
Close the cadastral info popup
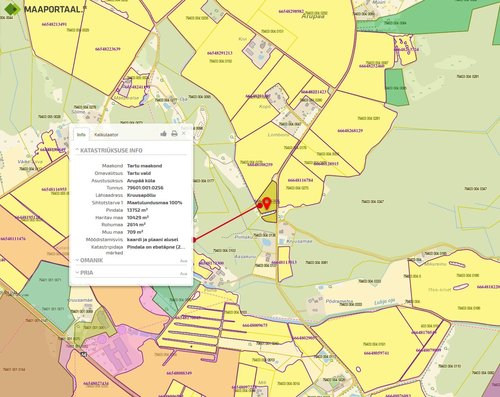click(x=184, y=133)
